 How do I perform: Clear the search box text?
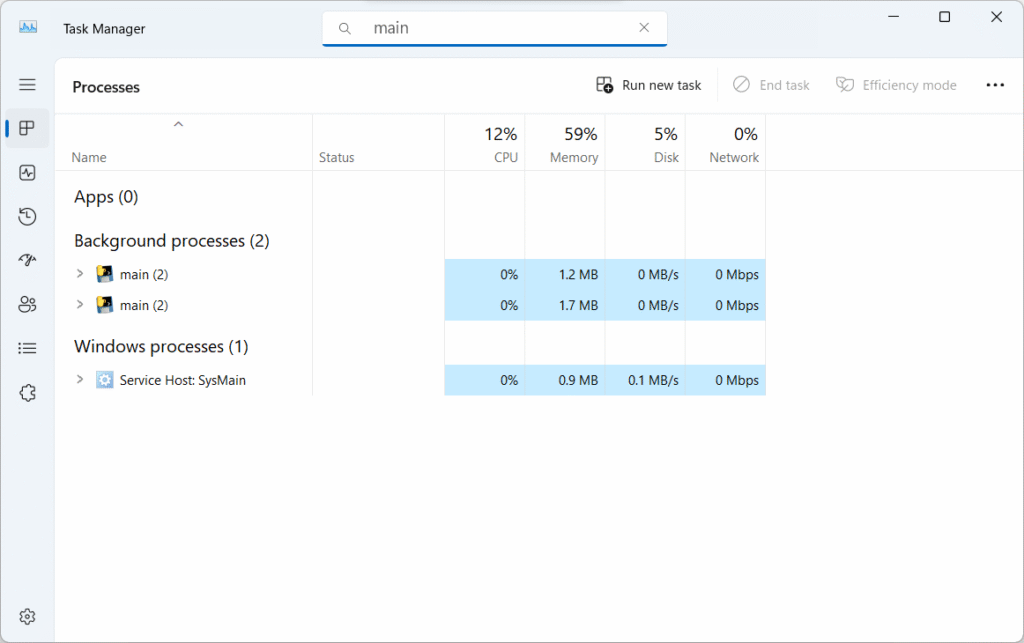[644, 28]
